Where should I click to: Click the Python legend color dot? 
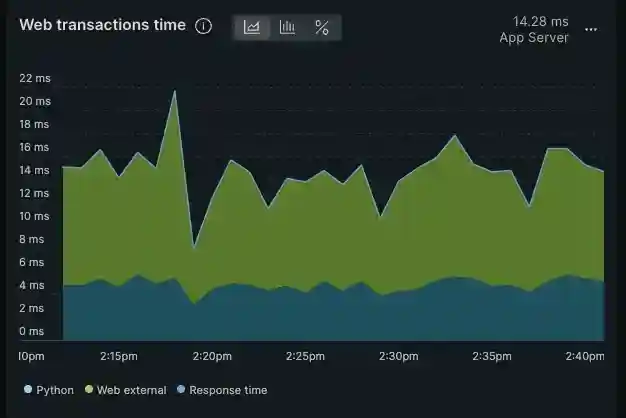(x=28, y=389)
